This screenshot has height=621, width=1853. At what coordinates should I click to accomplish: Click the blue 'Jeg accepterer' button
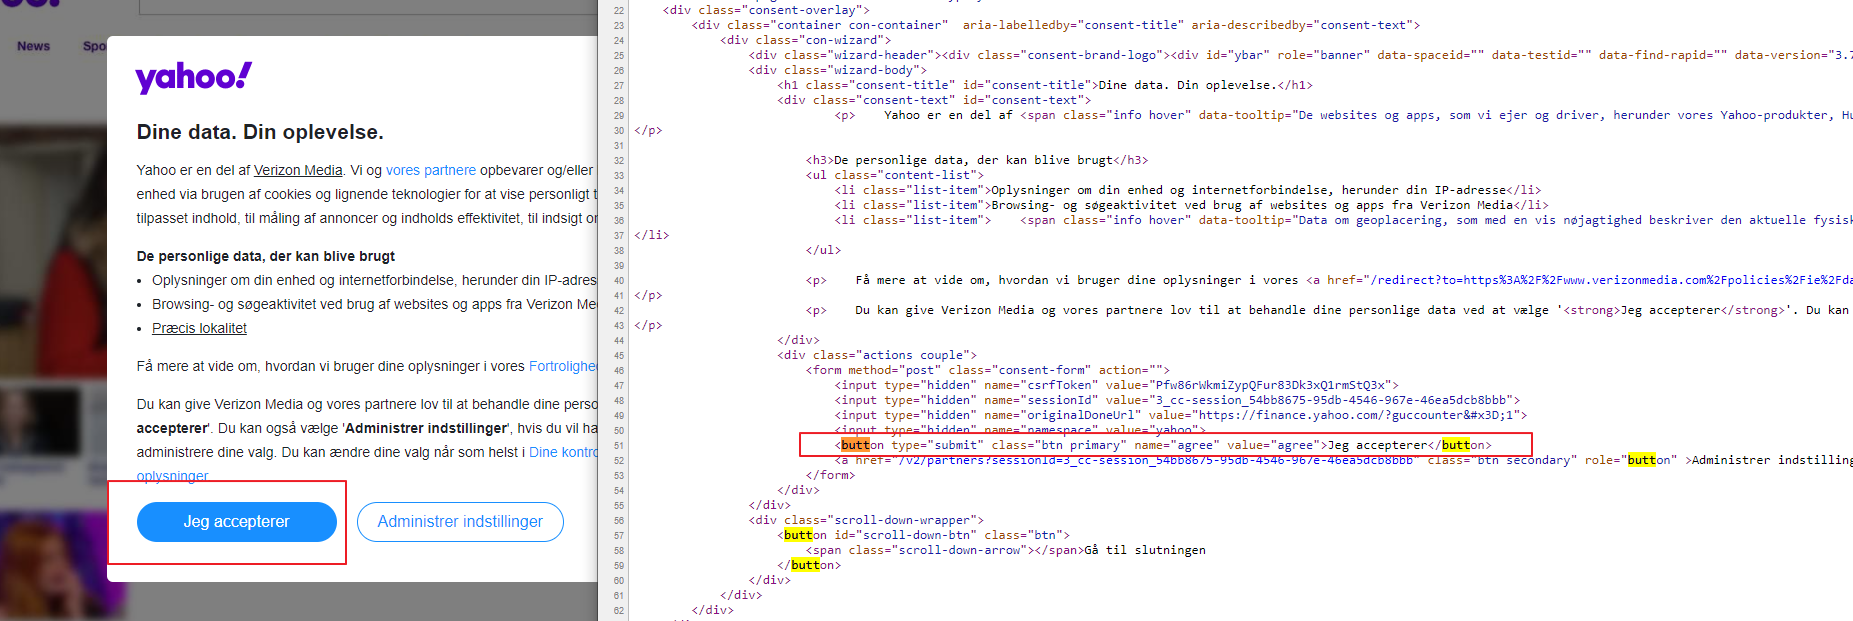point(237,522)
